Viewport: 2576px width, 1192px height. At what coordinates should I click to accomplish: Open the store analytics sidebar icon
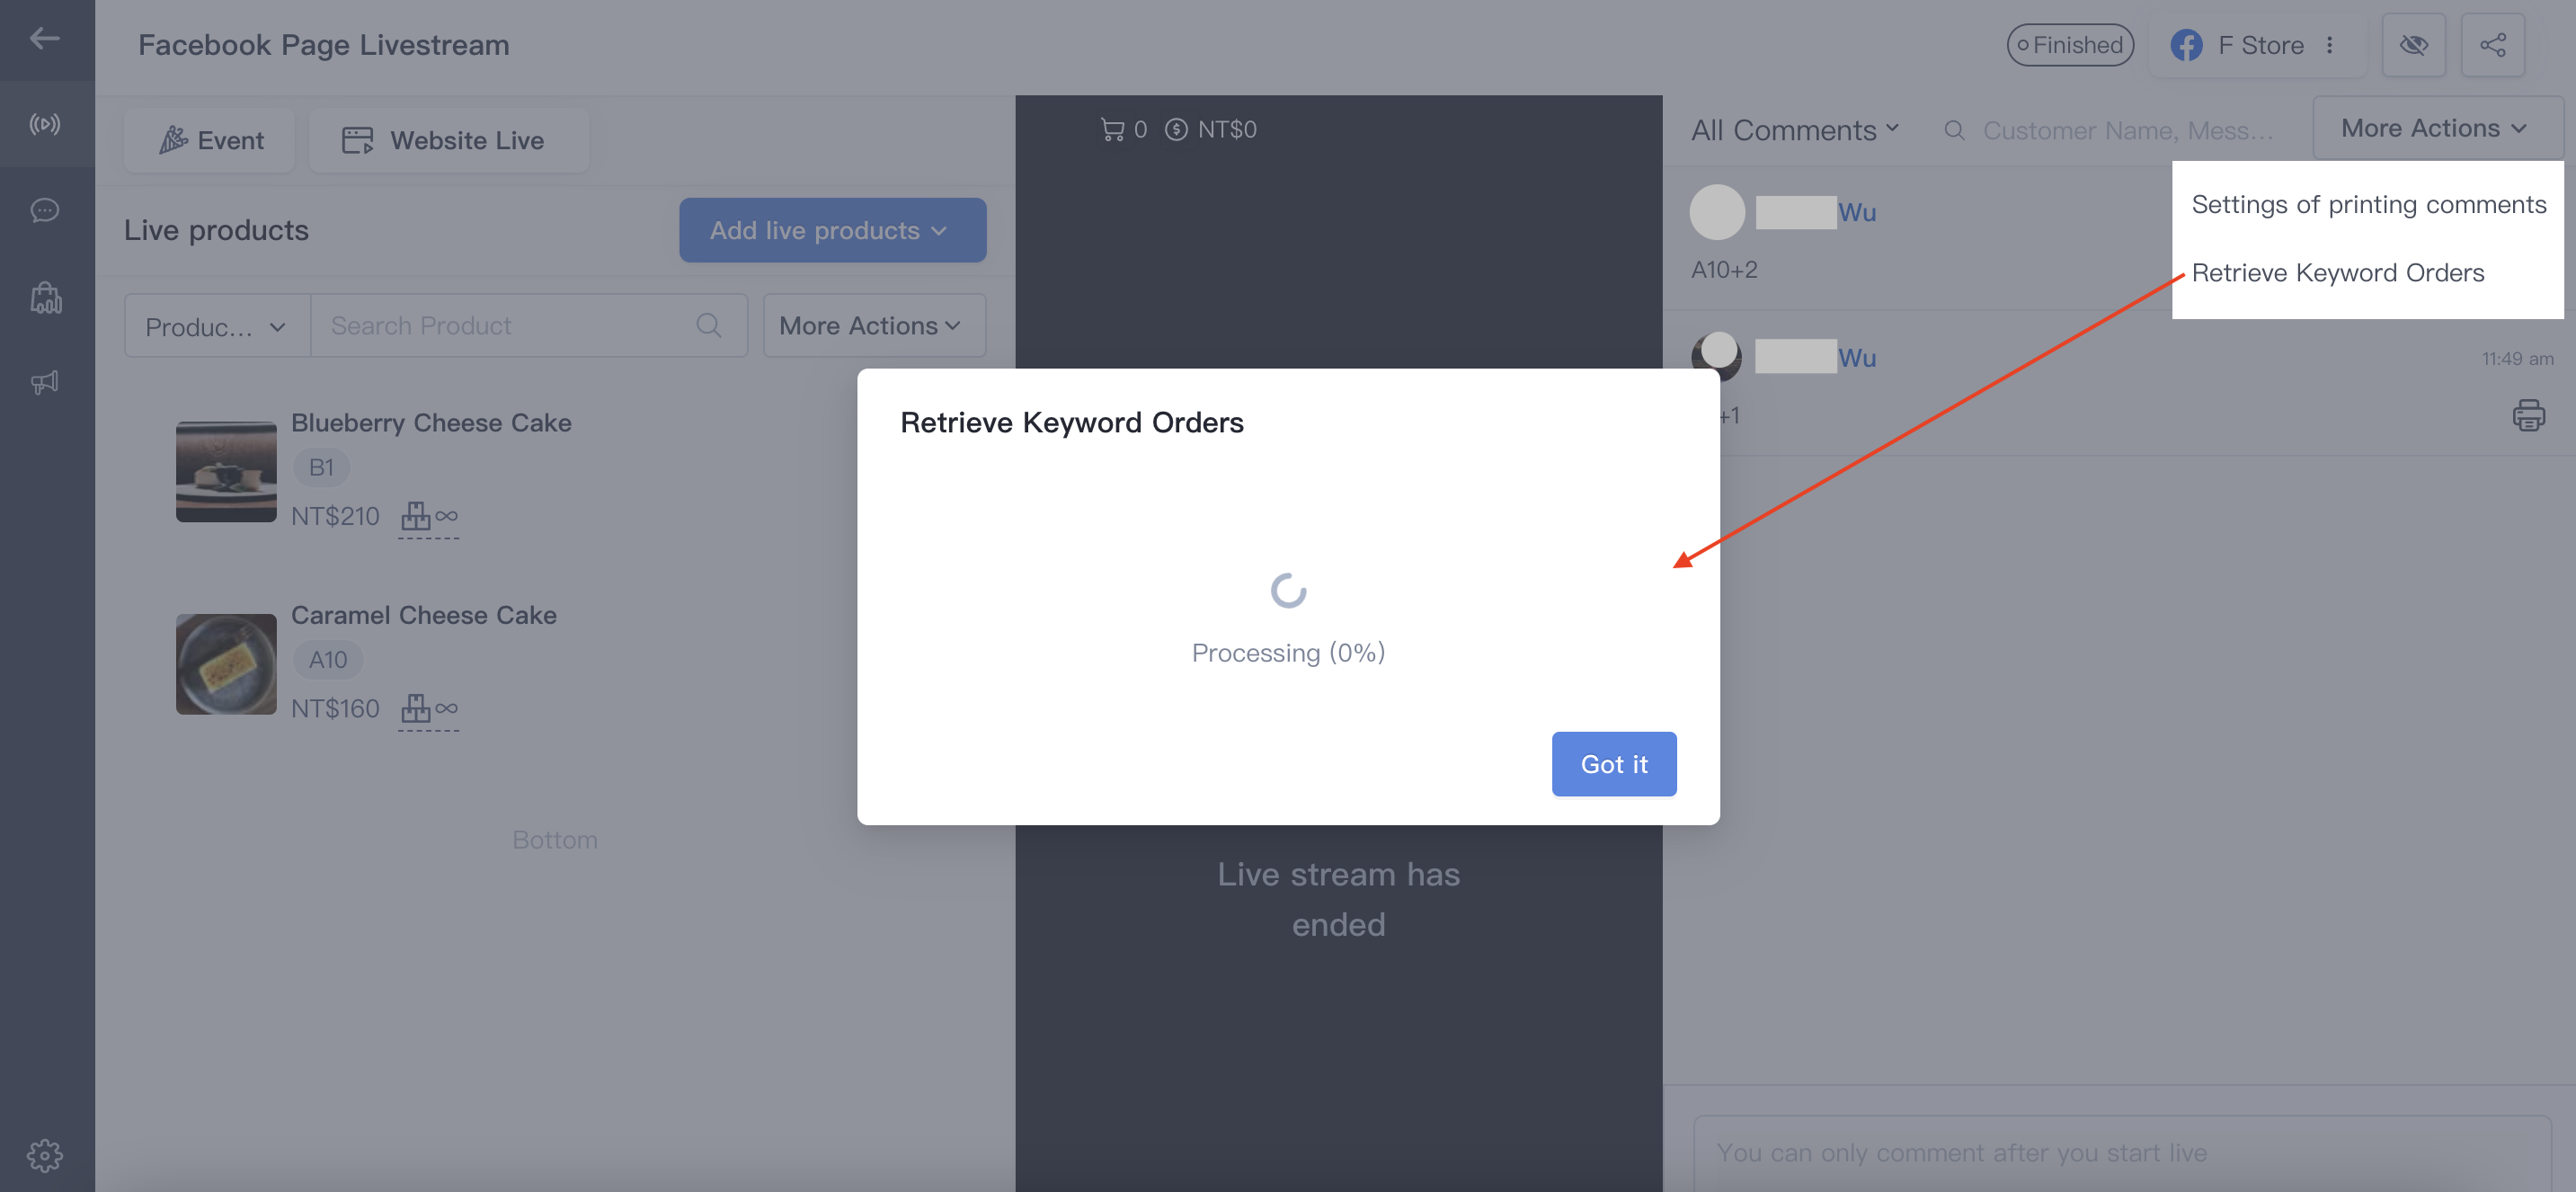(45, 297)
